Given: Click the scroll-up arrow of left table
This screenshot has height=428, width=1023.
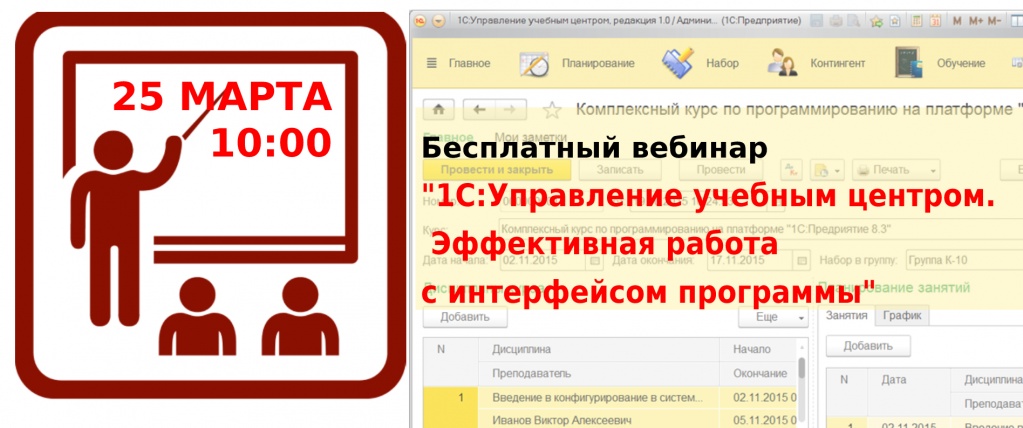Looking at the screenshot, I should coord(802,346).
